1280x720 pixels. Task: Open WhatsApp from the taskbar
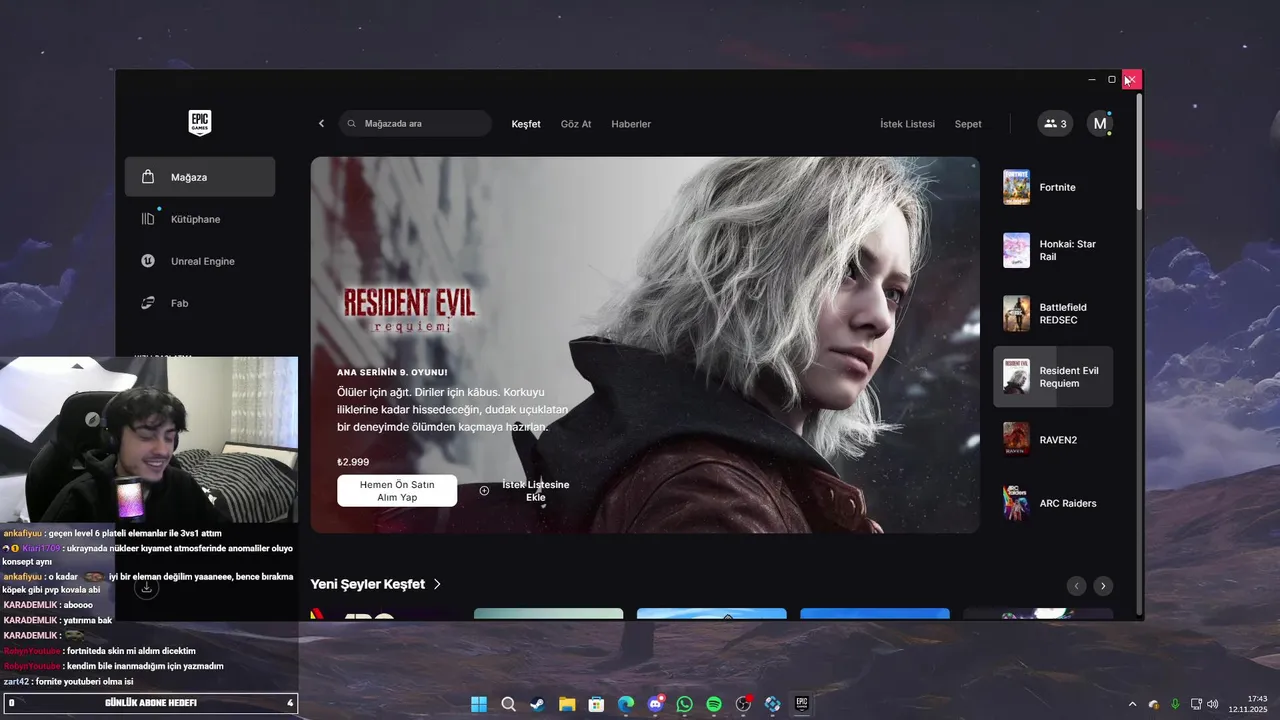pyautogui.click(x=684, y=704)
